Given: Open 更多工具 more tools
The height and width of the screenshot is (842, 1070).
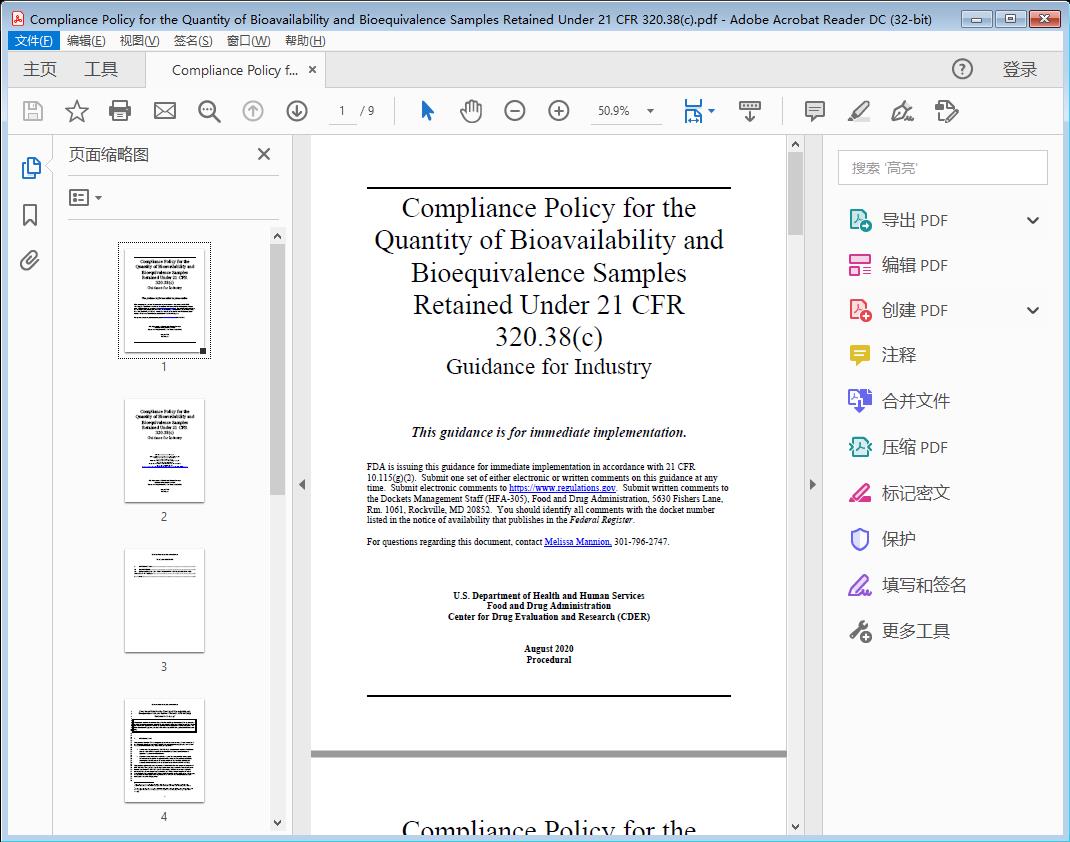Looking at the screenshot, I should click(899, 631).
